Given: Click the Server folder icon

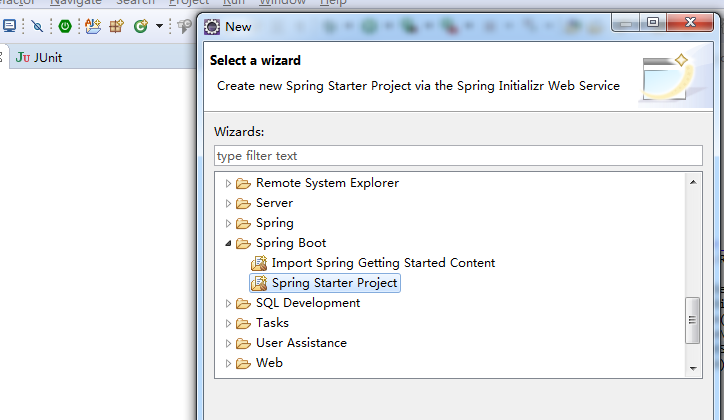Looking at the screenshot, I should (243, 204).
